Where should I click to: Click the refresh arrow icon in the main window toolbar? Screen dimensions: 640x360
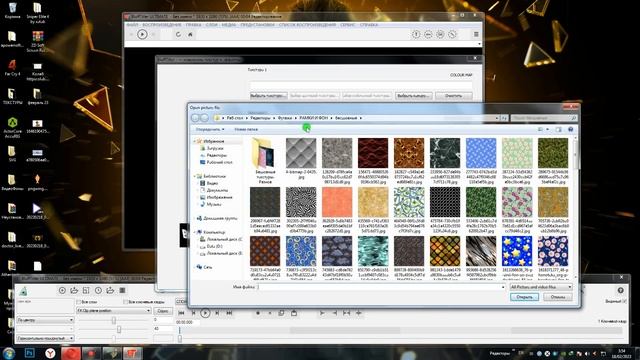click(178, 34)
